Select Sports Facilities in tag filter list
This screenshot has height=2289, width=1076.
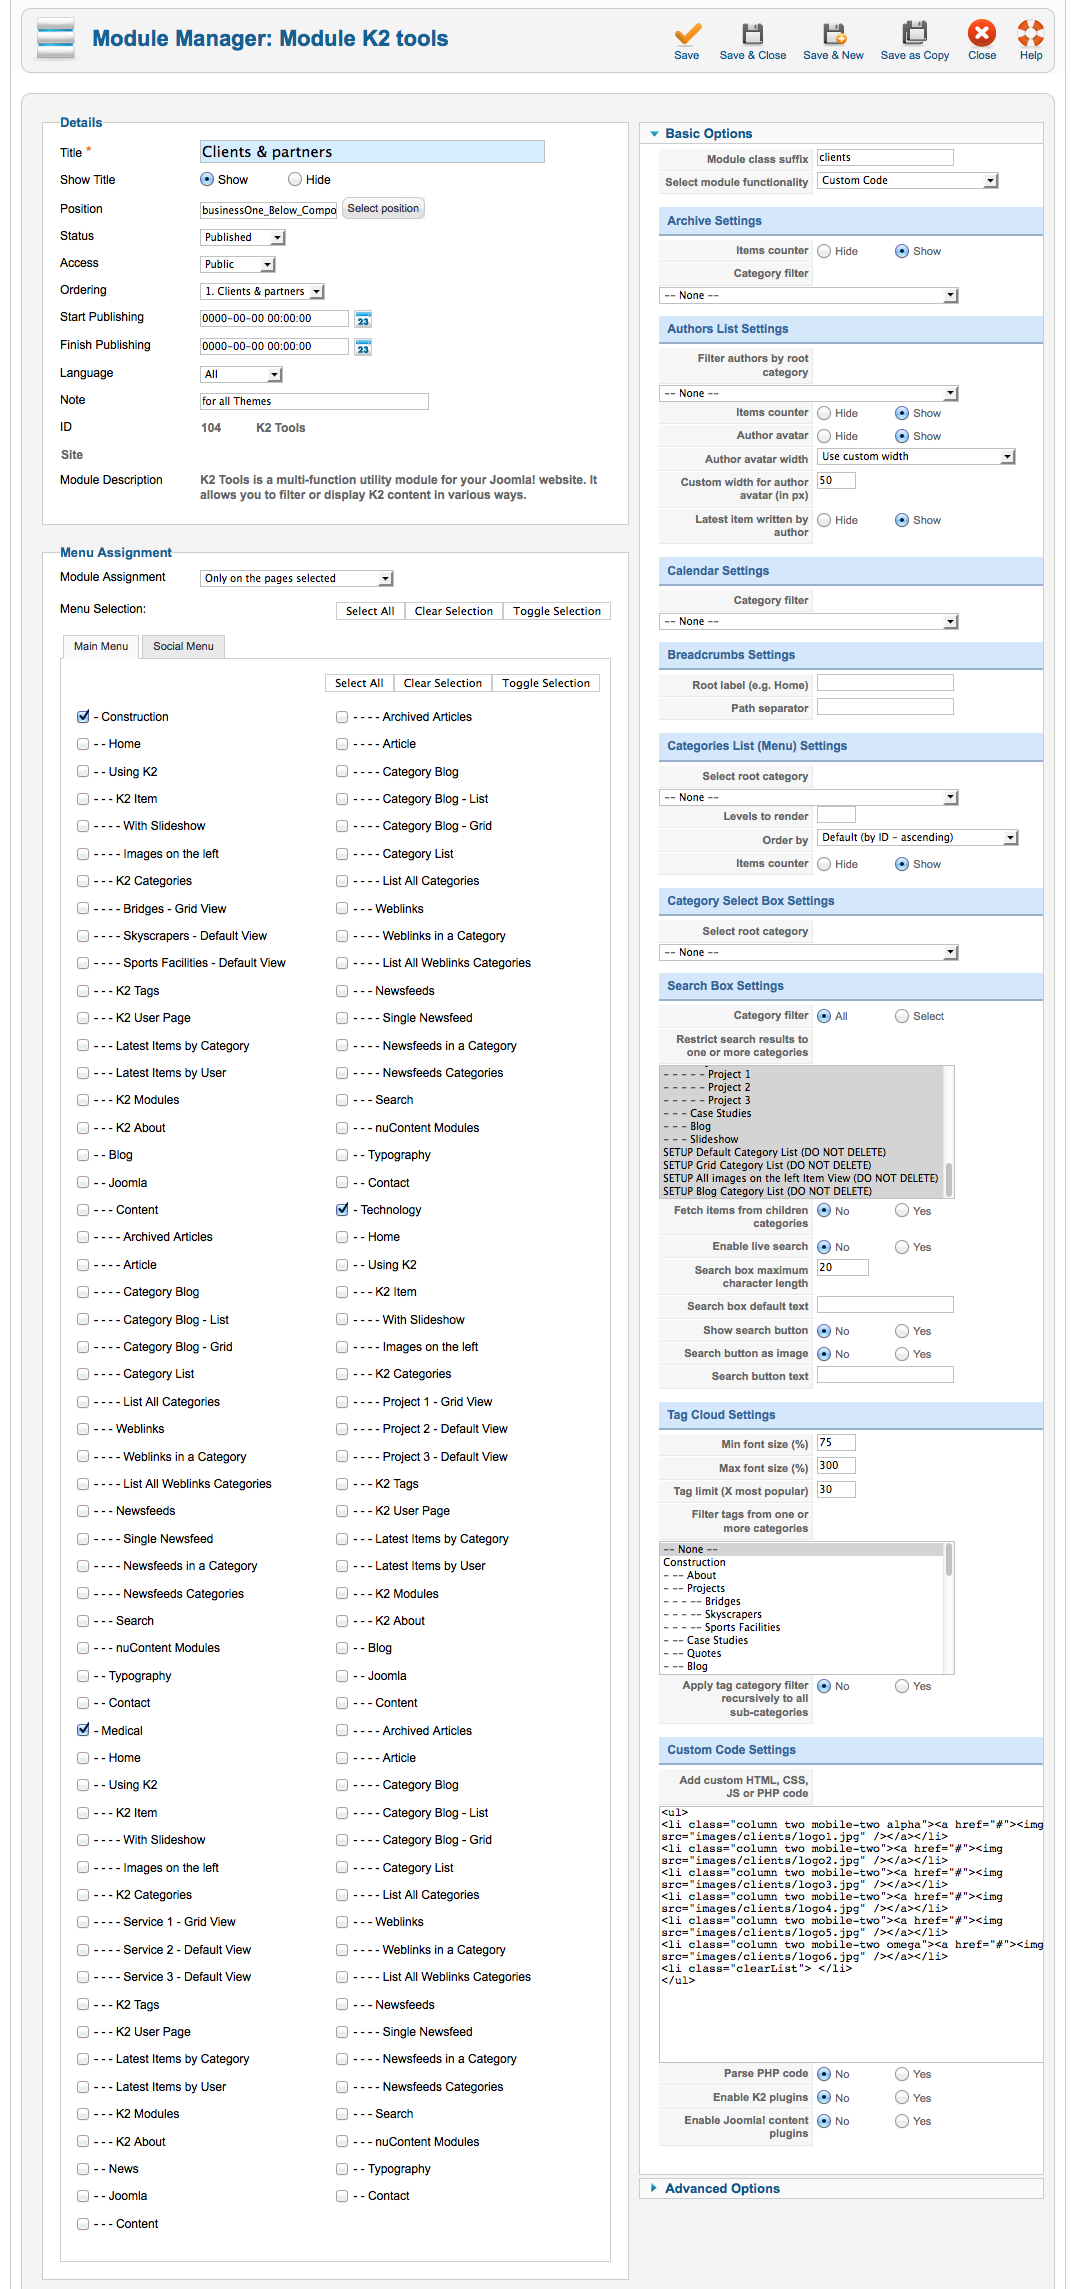(742, 1627)
